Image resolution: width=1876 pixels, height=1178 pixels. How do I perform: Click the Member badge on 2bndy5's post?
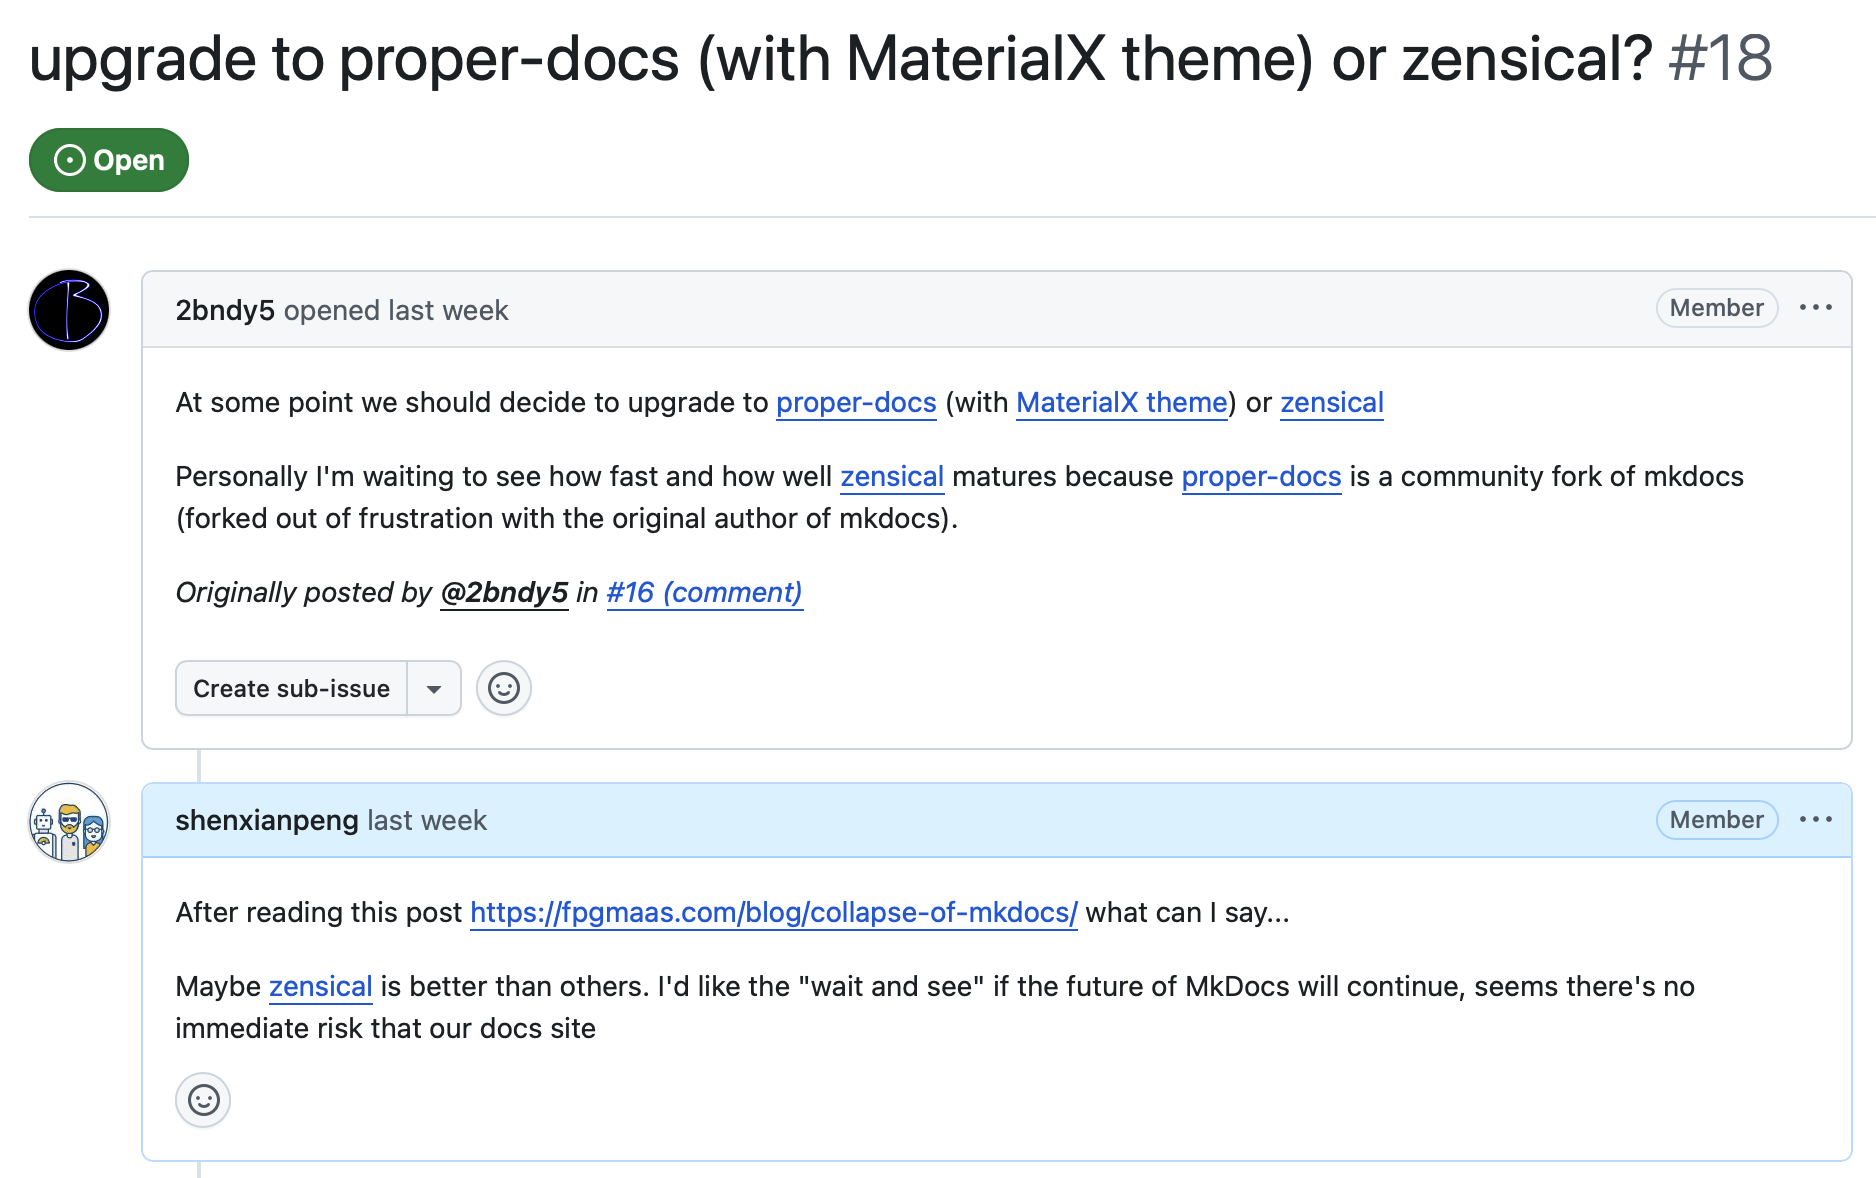pyautogui.click(x=1716, y=308)
